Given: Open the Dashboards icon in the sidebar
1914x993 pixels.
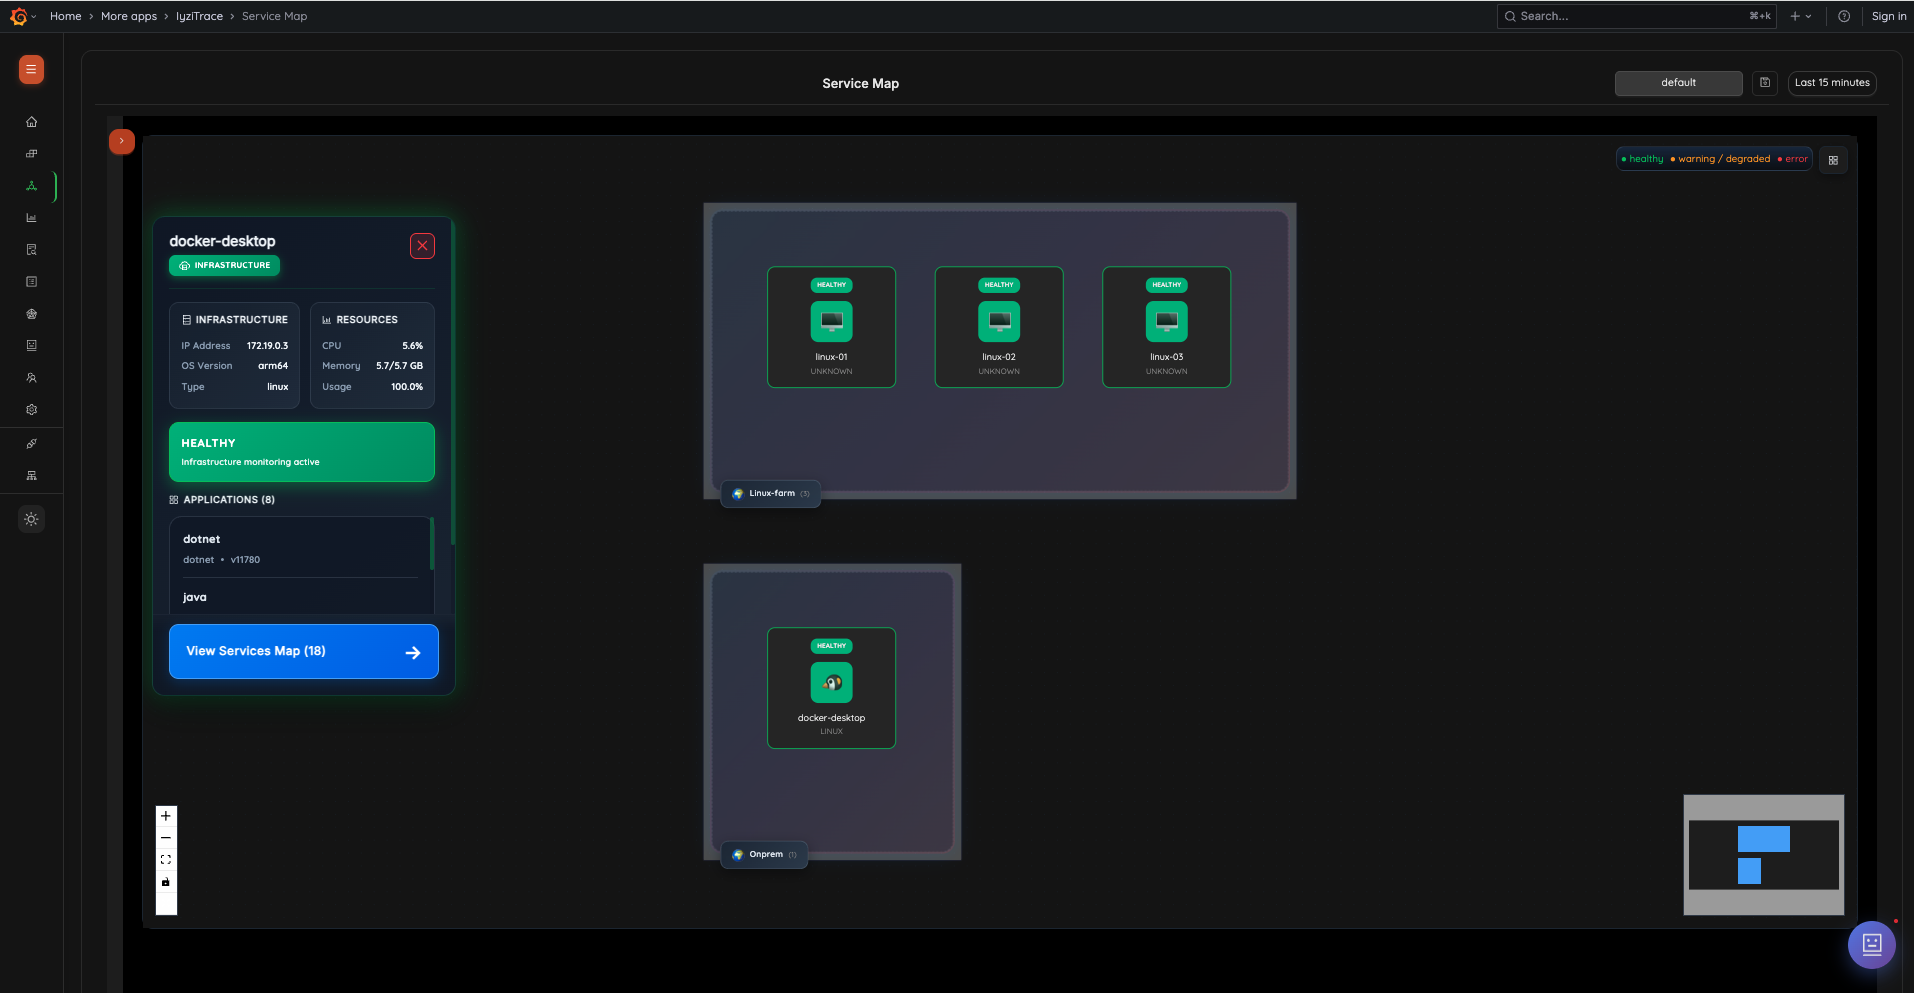Looking at the screenshot, I should pyautogui.click(x=31, y=153).
